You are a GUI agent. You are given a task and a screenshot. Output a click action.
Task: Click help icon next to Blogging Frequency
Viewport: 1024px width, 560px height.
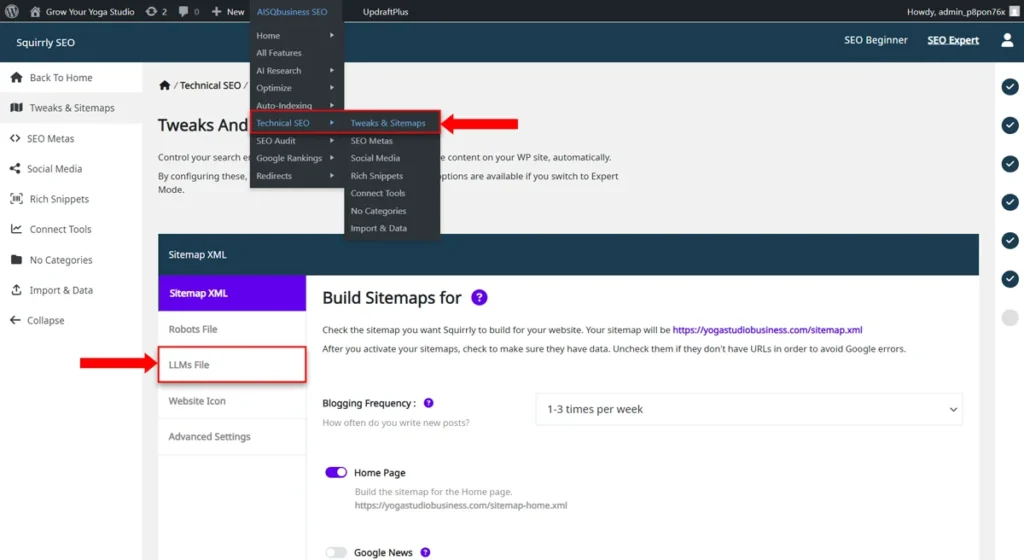(x=428, y=403)
